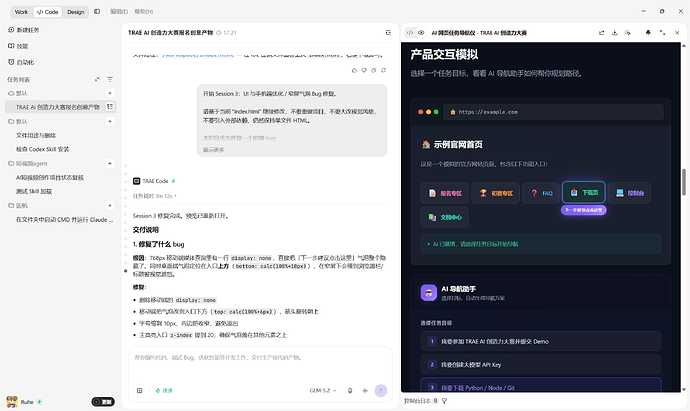Click the element picker icon in preview header

[628, 33]
